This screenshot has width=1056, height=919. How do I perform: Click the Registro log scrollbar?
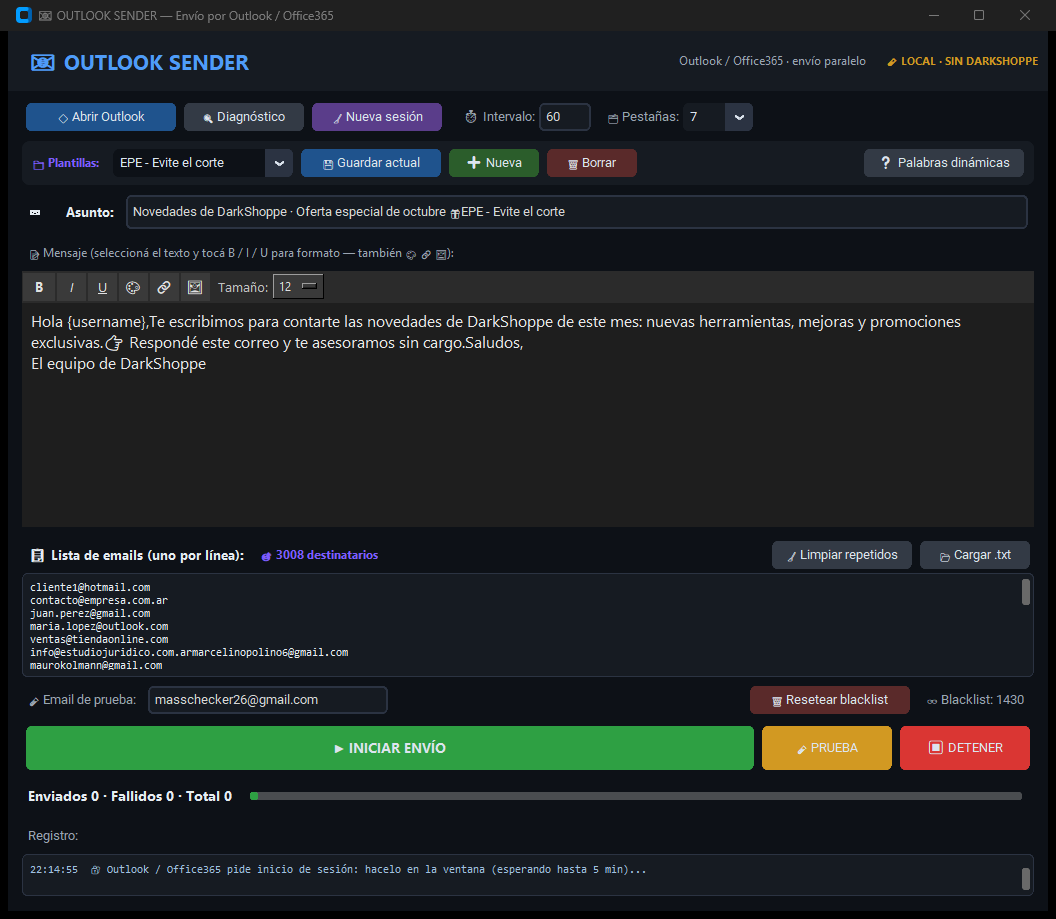point(1026,879)
